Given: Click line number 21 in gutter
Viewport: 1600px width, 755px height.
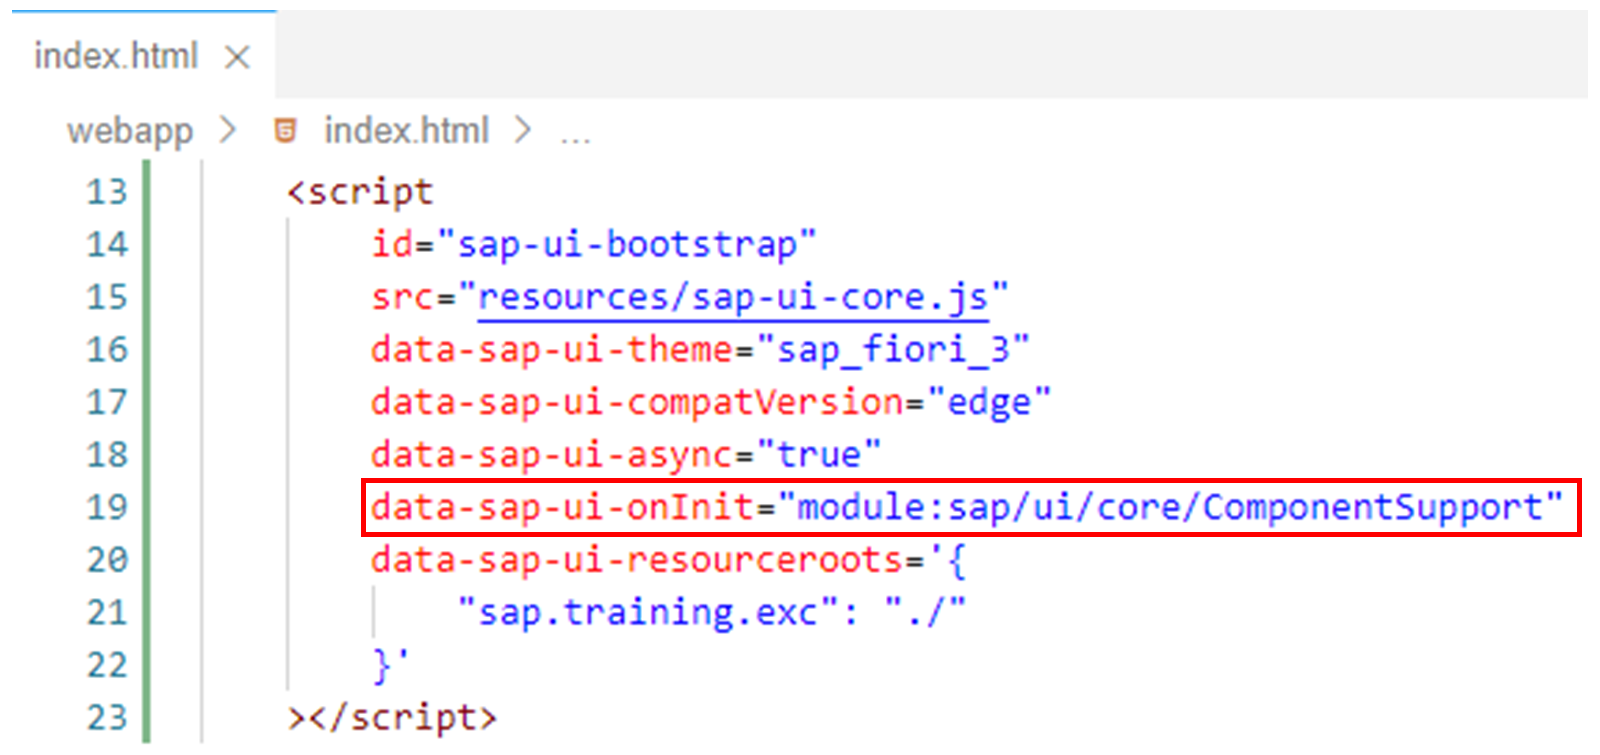Looking at the screenshot, I should [107, 612].
